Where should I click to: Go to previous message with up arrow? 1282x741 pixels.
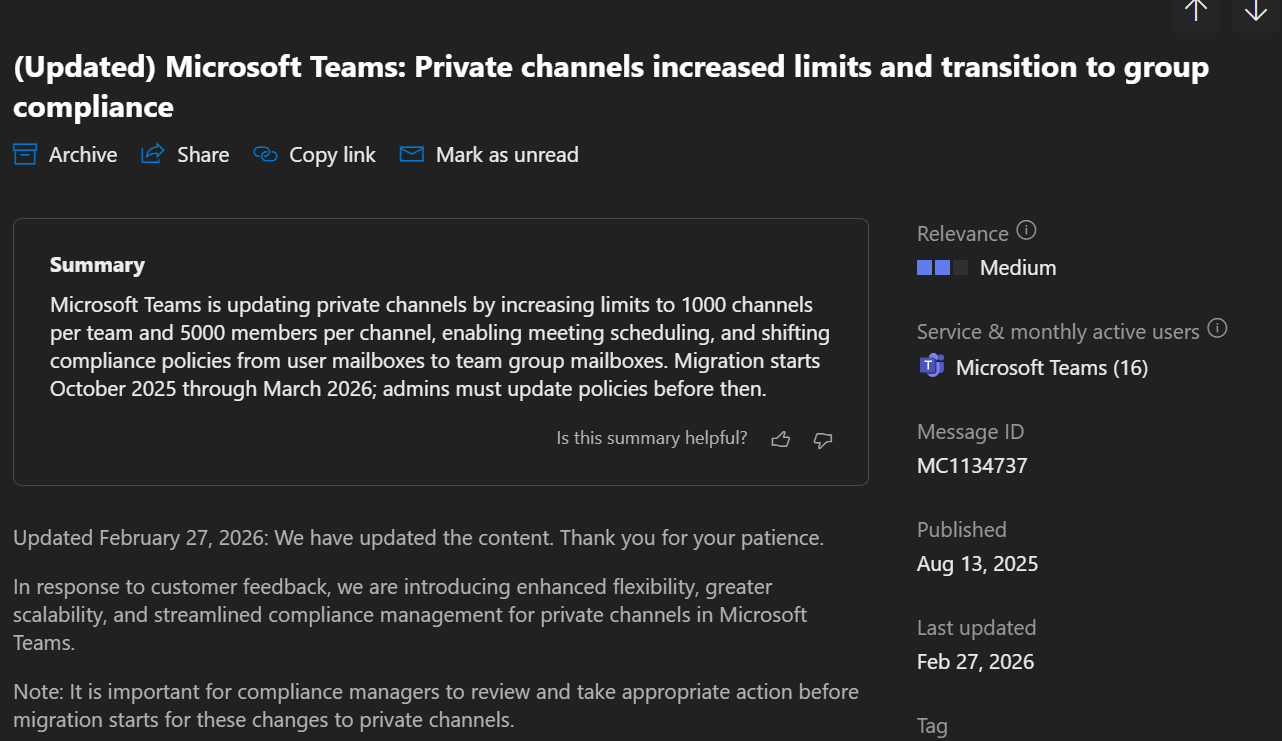(x=1196, y=12)
